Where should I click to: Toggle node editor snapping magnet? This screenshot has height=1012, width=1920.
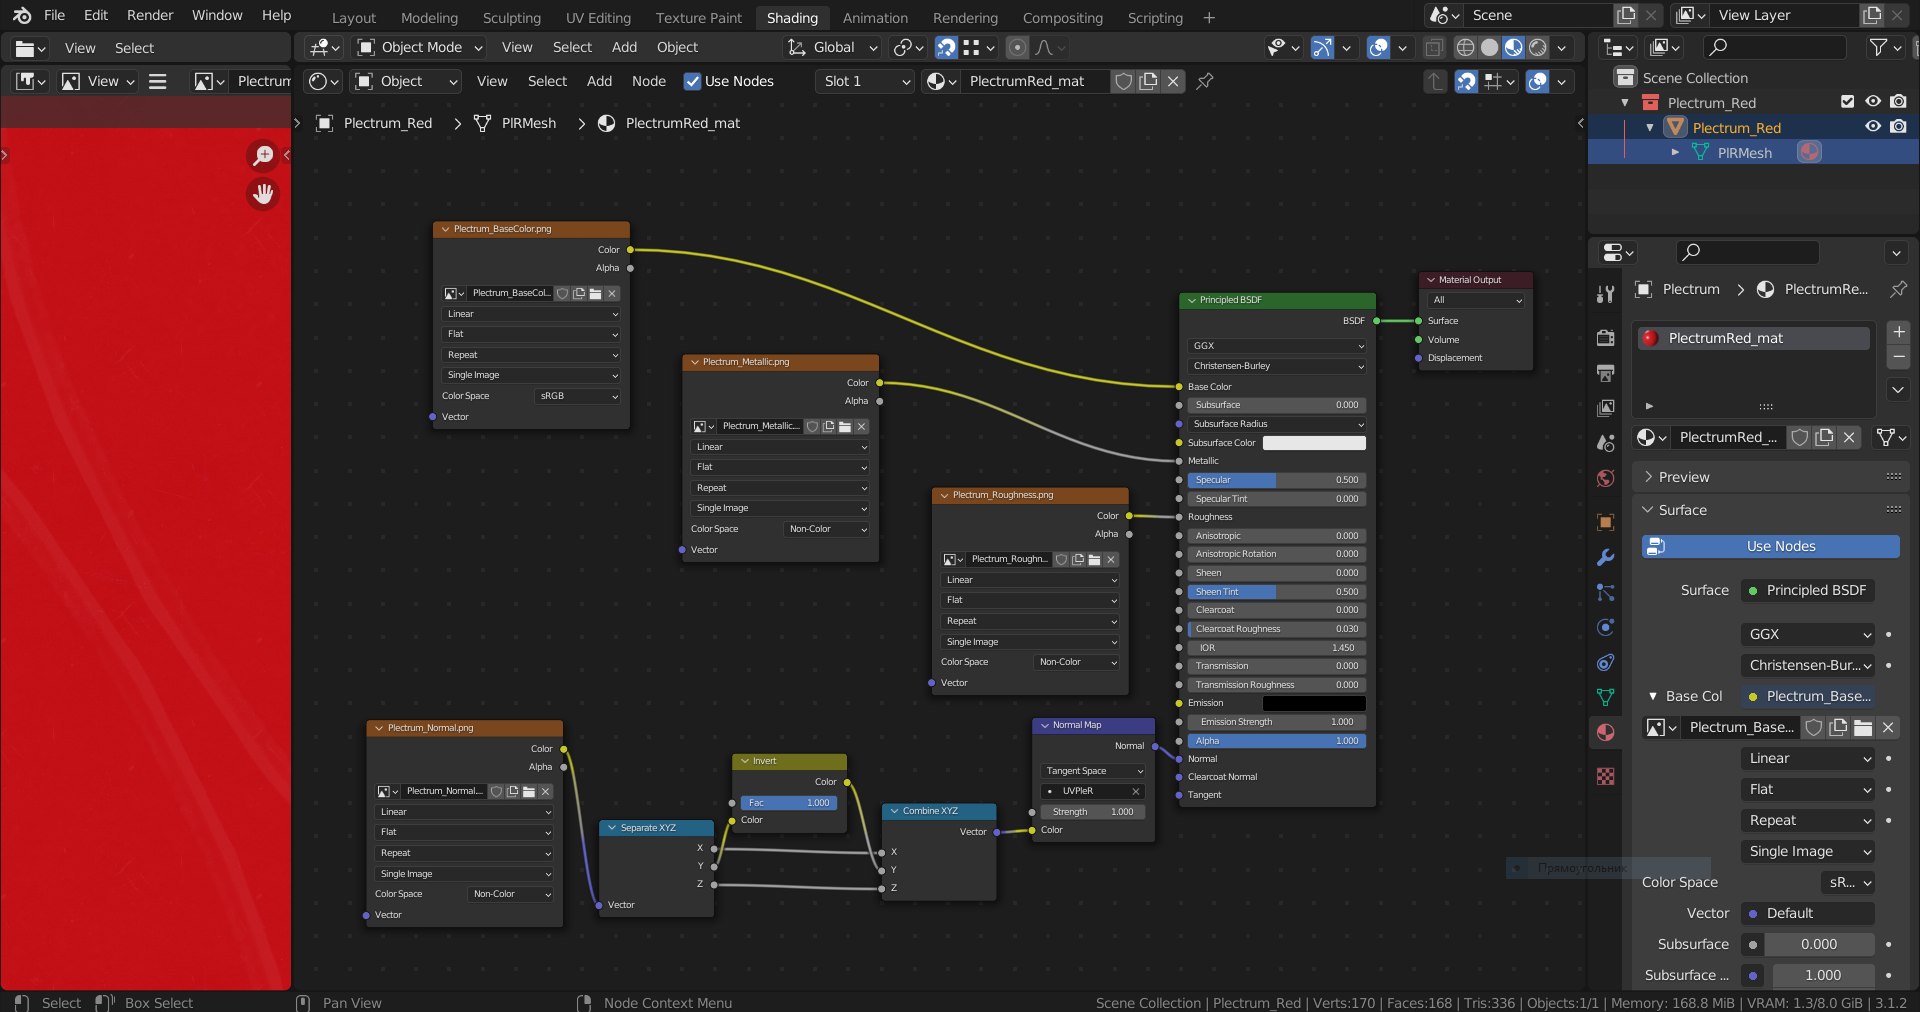click(1466, 81)
